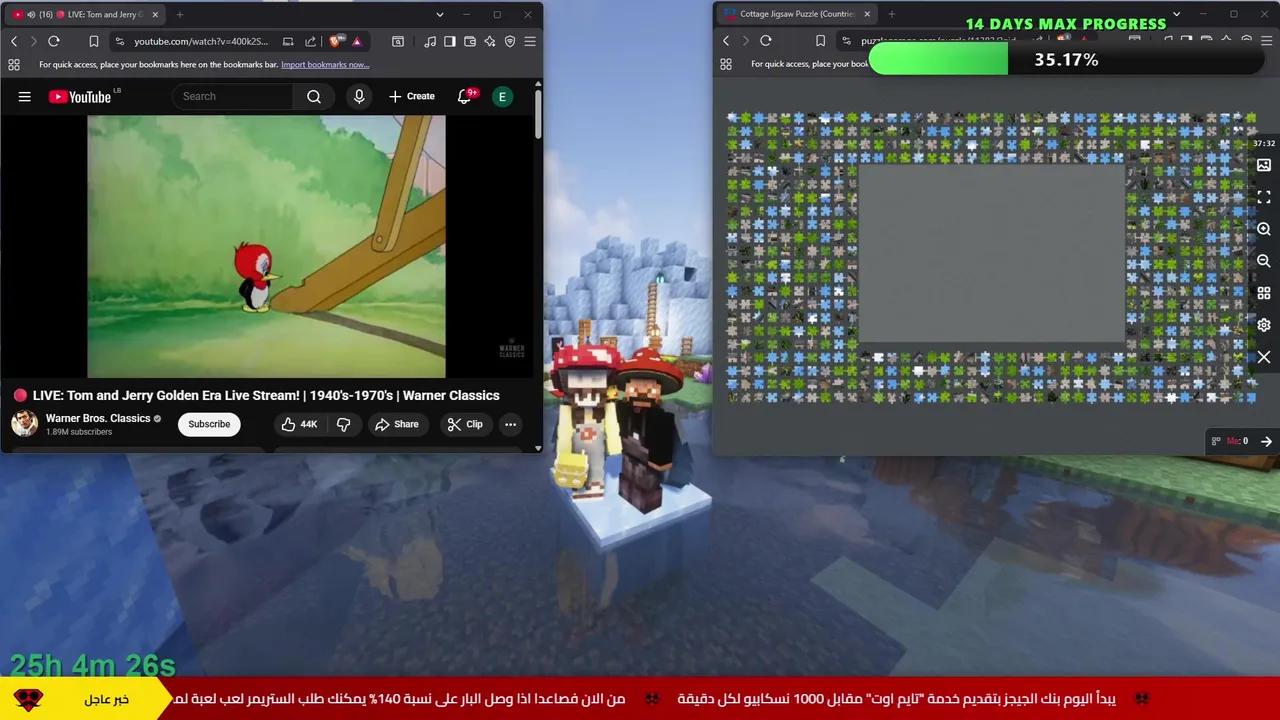Screen dimensions: 1280x720
Task: Select the Cottage Jigsaw Puzzle tab
Action: [797, 14]
